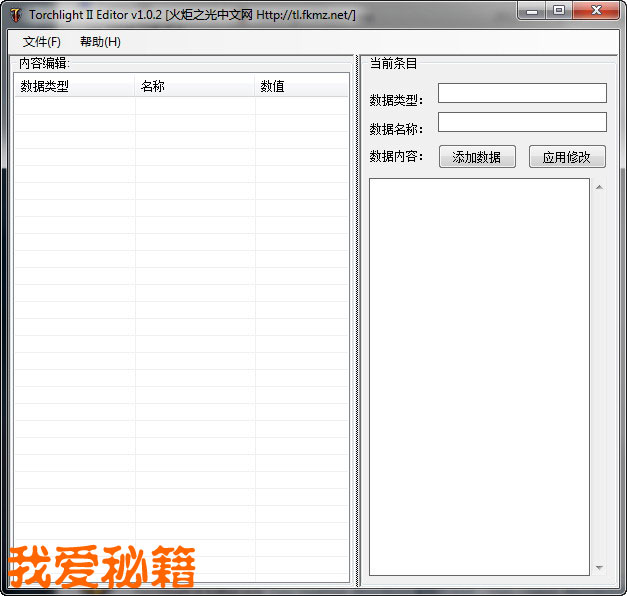This screenshot has height=596, width=627.
Task: Maximize the editor window
Action: click(559, 11)
